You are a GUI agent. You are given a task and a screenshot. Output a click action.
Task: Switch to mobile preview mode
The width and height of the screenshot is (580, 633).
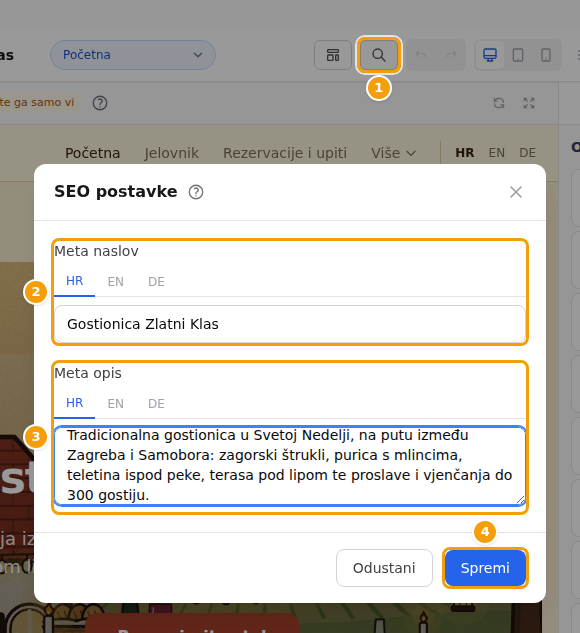pyautogui.click(x=546, y=55)
